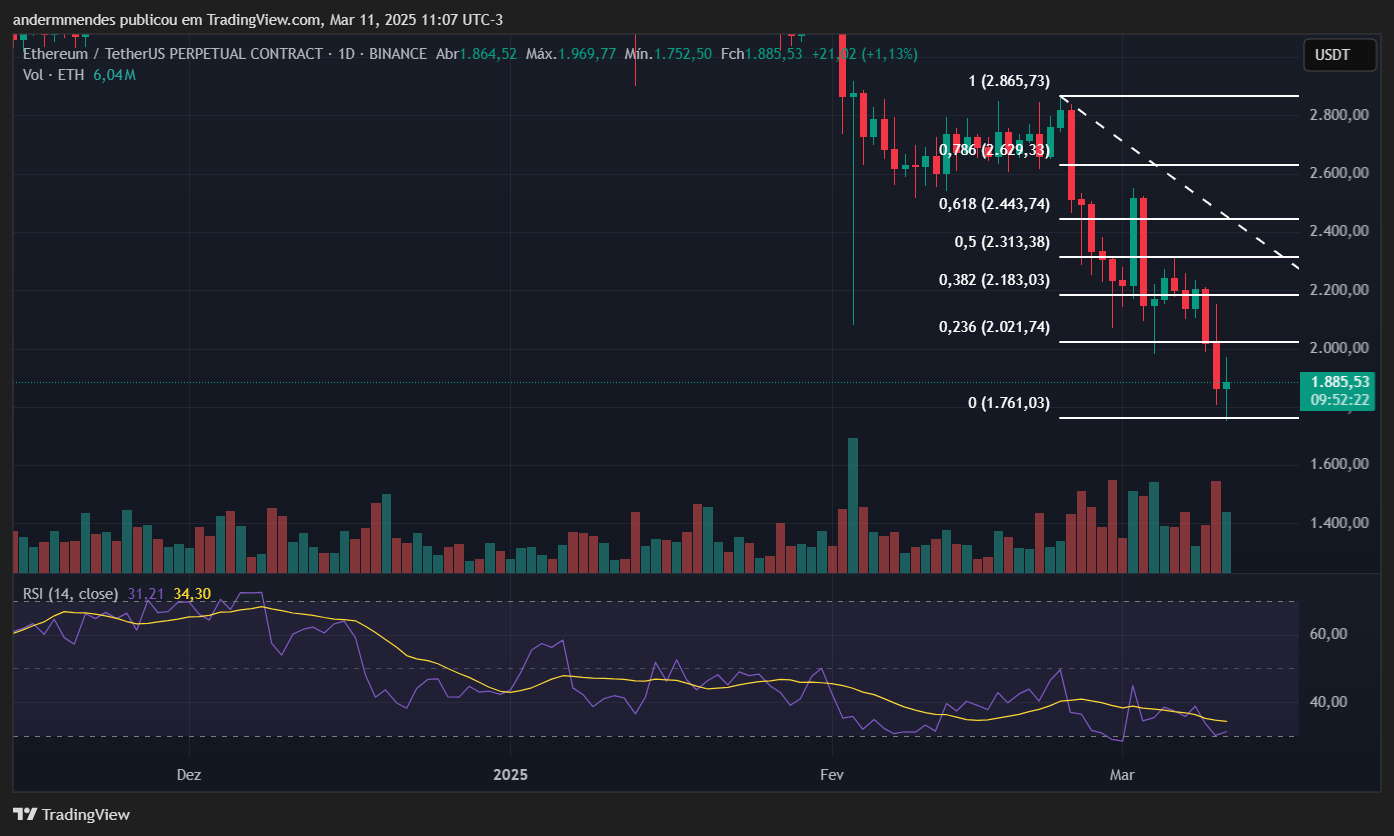Open the USDT currency selector
Image resolution: width=1394 pixels, height=836 pixels.
click(x=1339, y=55)
